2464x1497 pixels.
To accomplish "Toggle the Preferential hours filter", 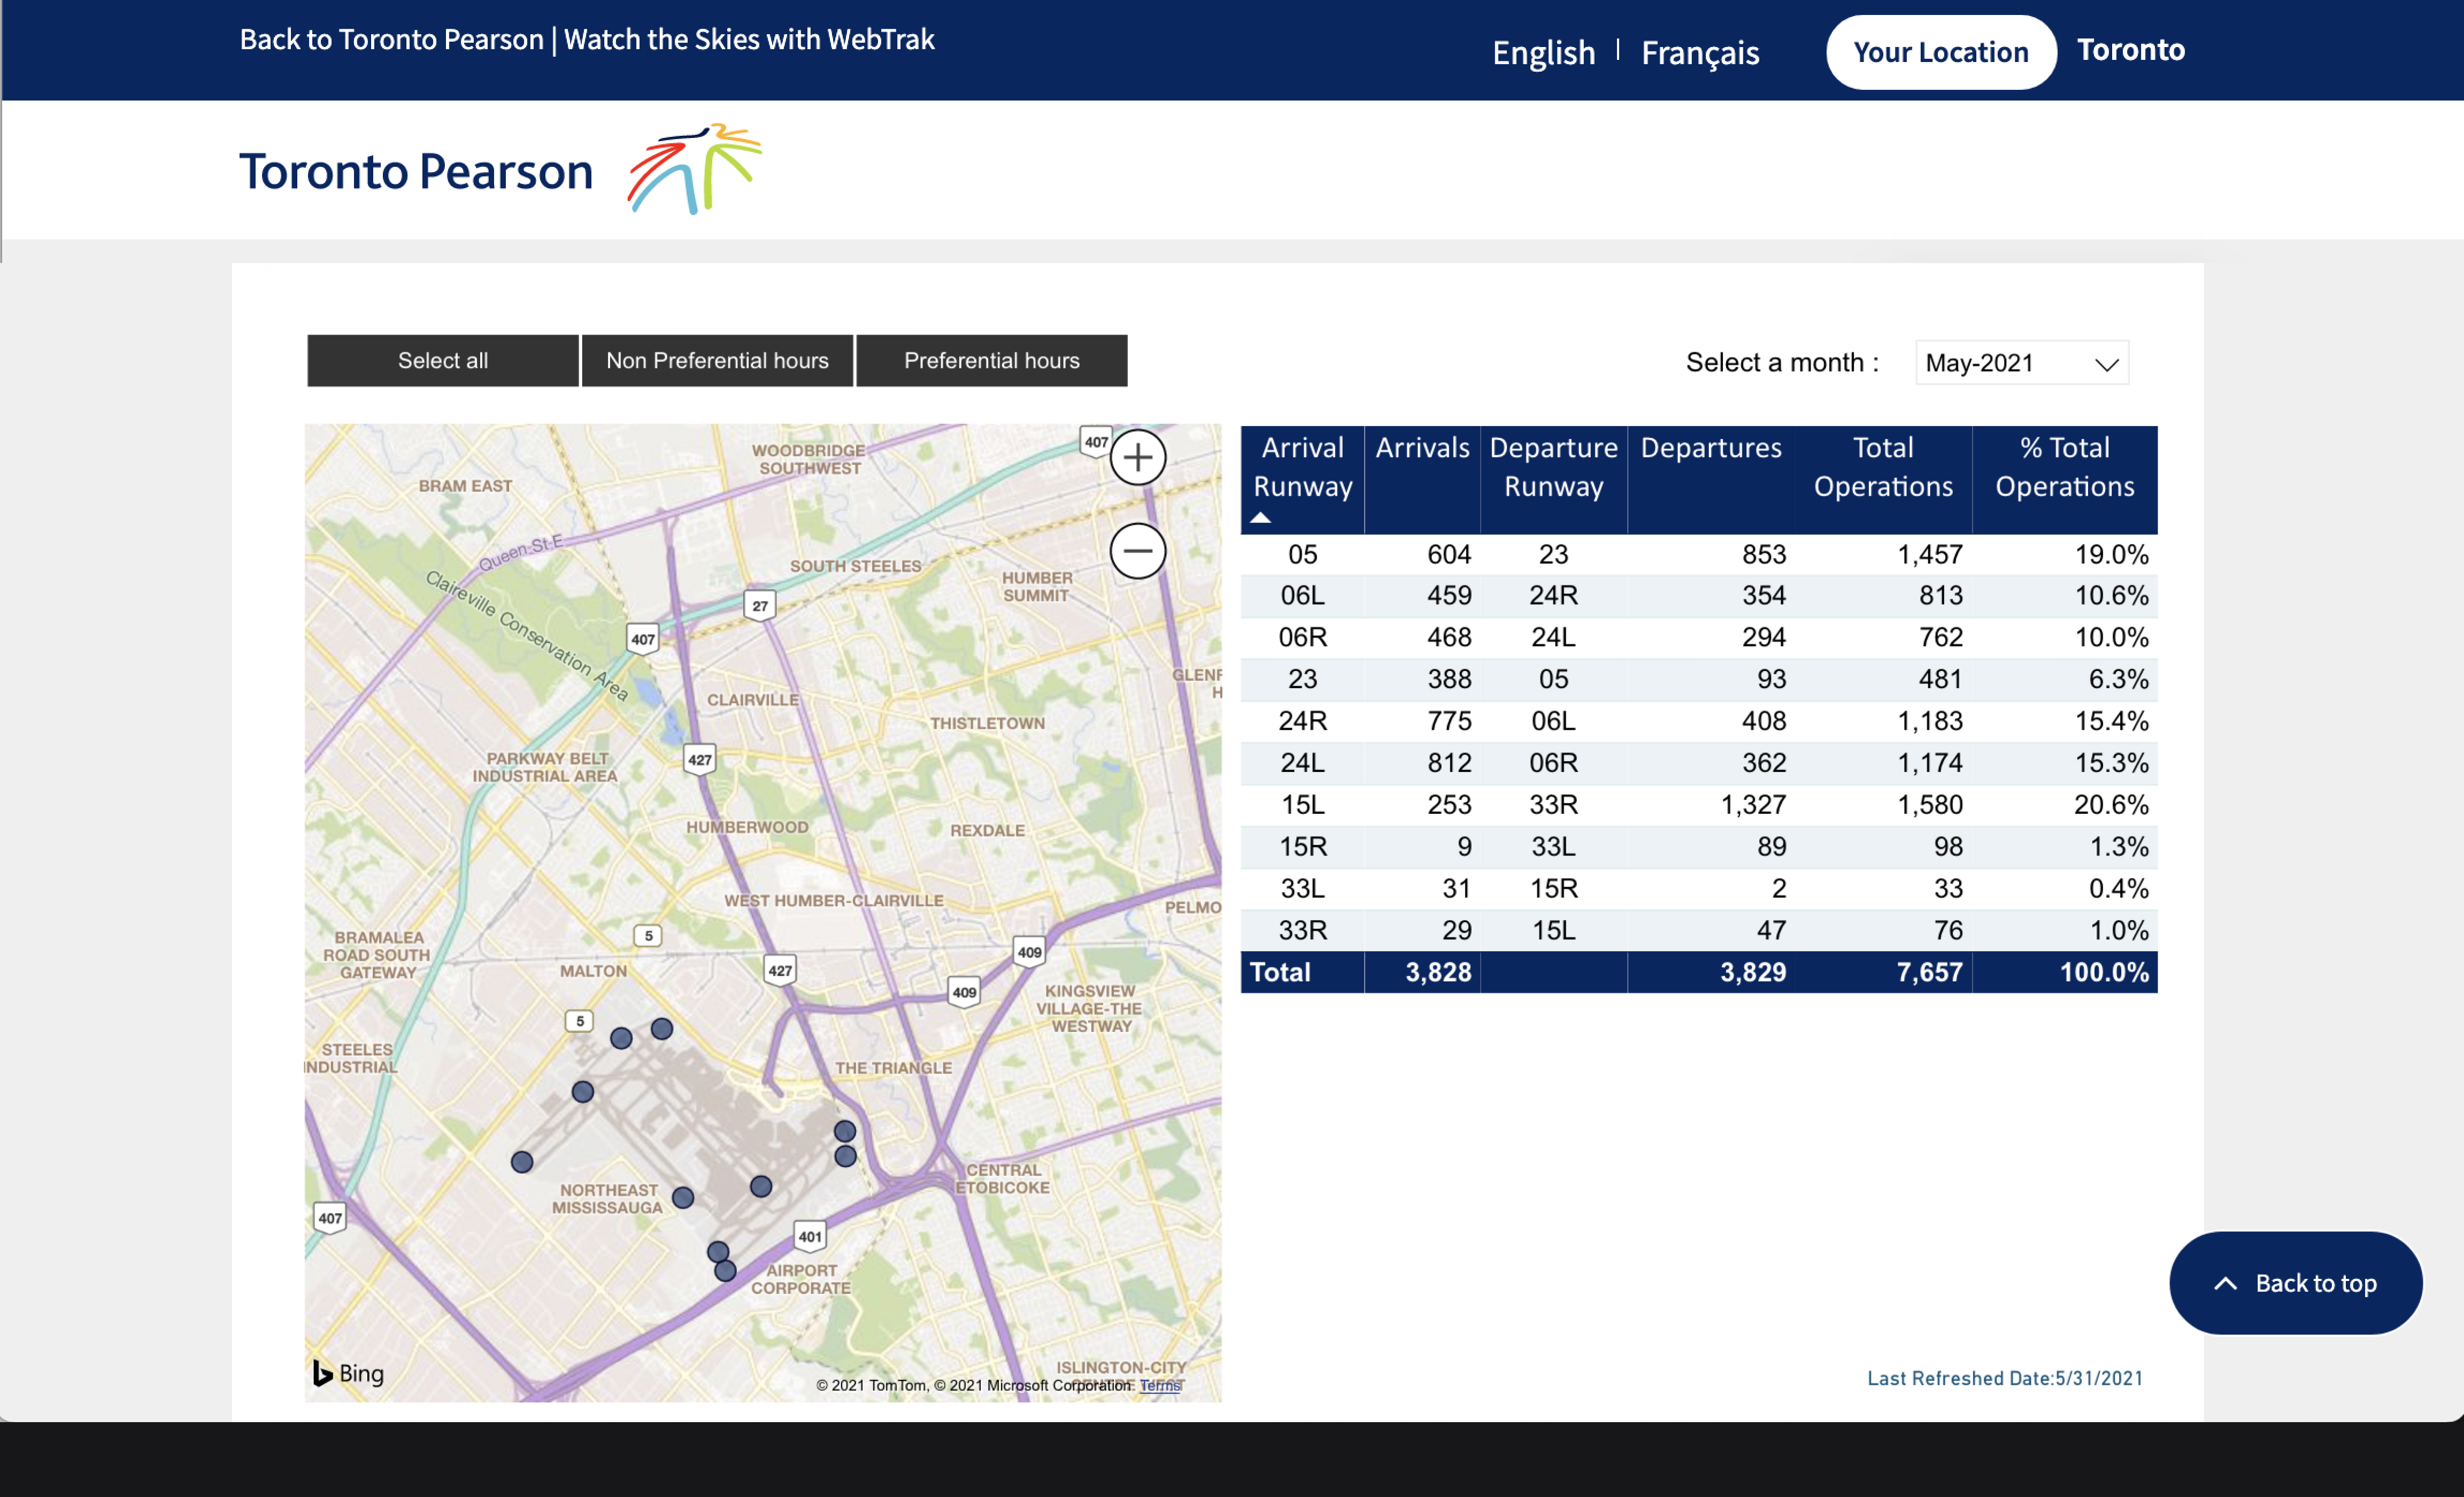I will [991, 360].
